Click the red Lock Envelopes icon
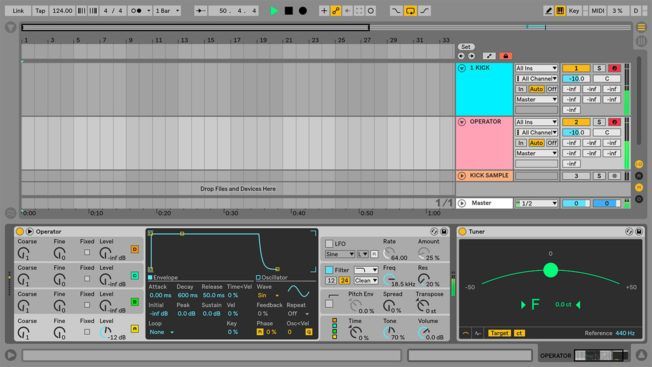The image size is (652, 367). pyautogui.click(x=506, y=56)
